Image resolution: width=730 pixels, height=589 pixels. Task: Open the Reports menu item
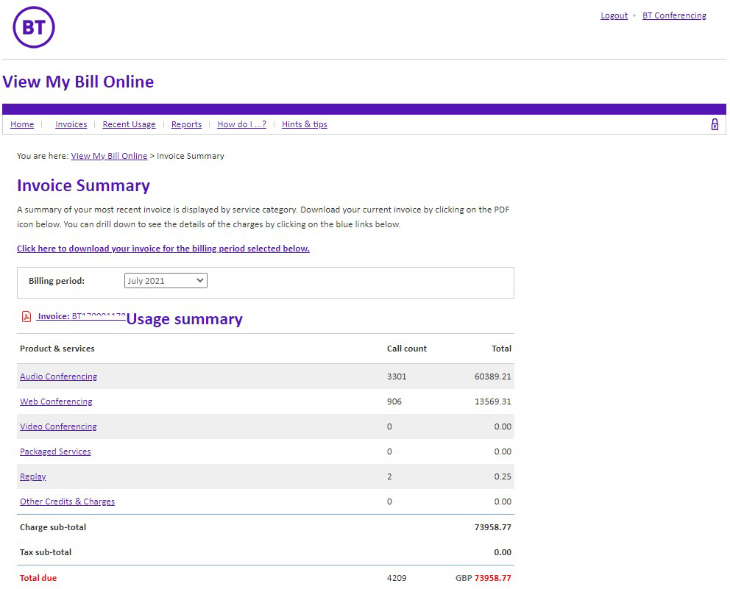click(186, 124)
